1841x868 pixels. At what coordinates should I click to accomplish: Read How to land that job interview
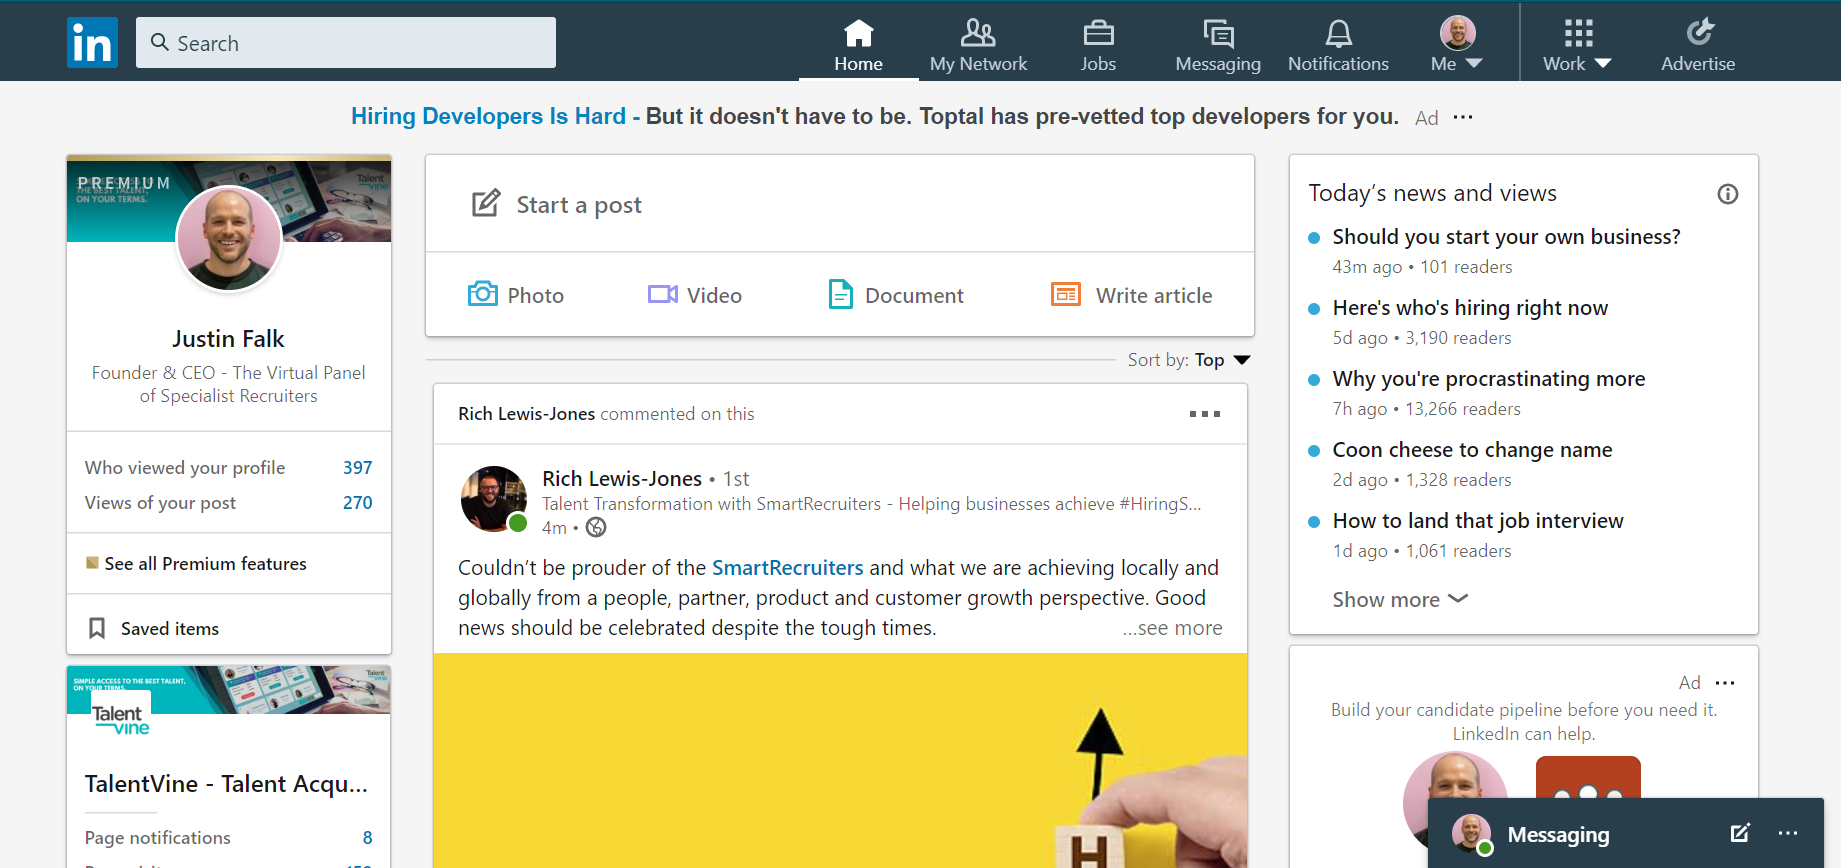point(1478,521)
